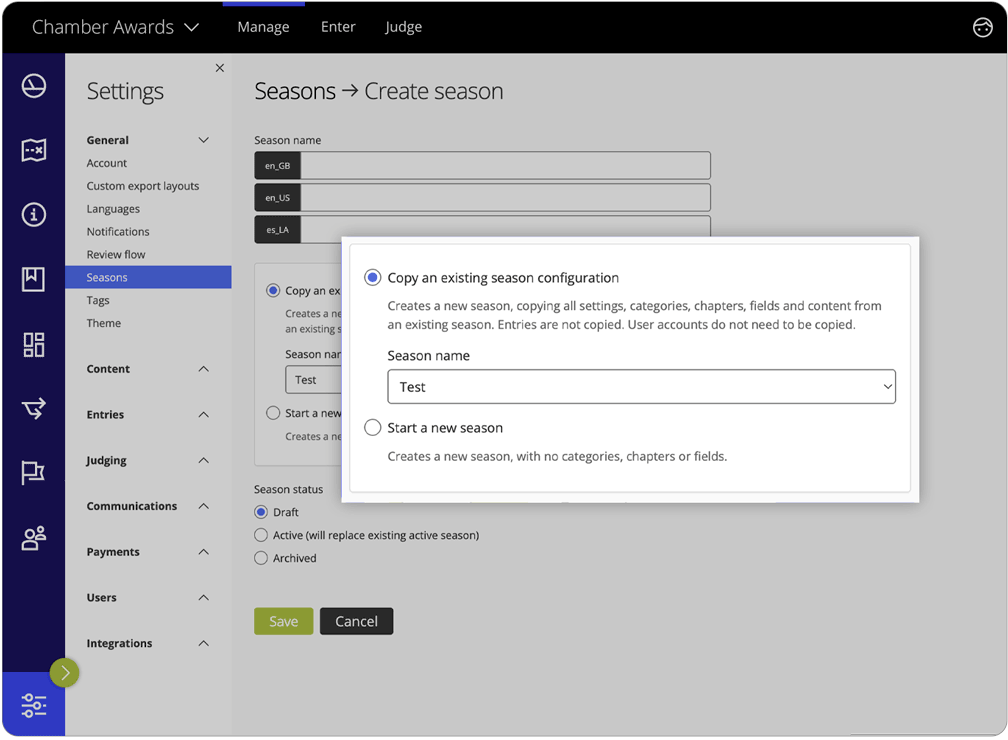The width and height of the screenshot is (1008, 740).
Task: Select the flag icon in the sidebar
Action: pyautogui.click(x=33, y=472)
